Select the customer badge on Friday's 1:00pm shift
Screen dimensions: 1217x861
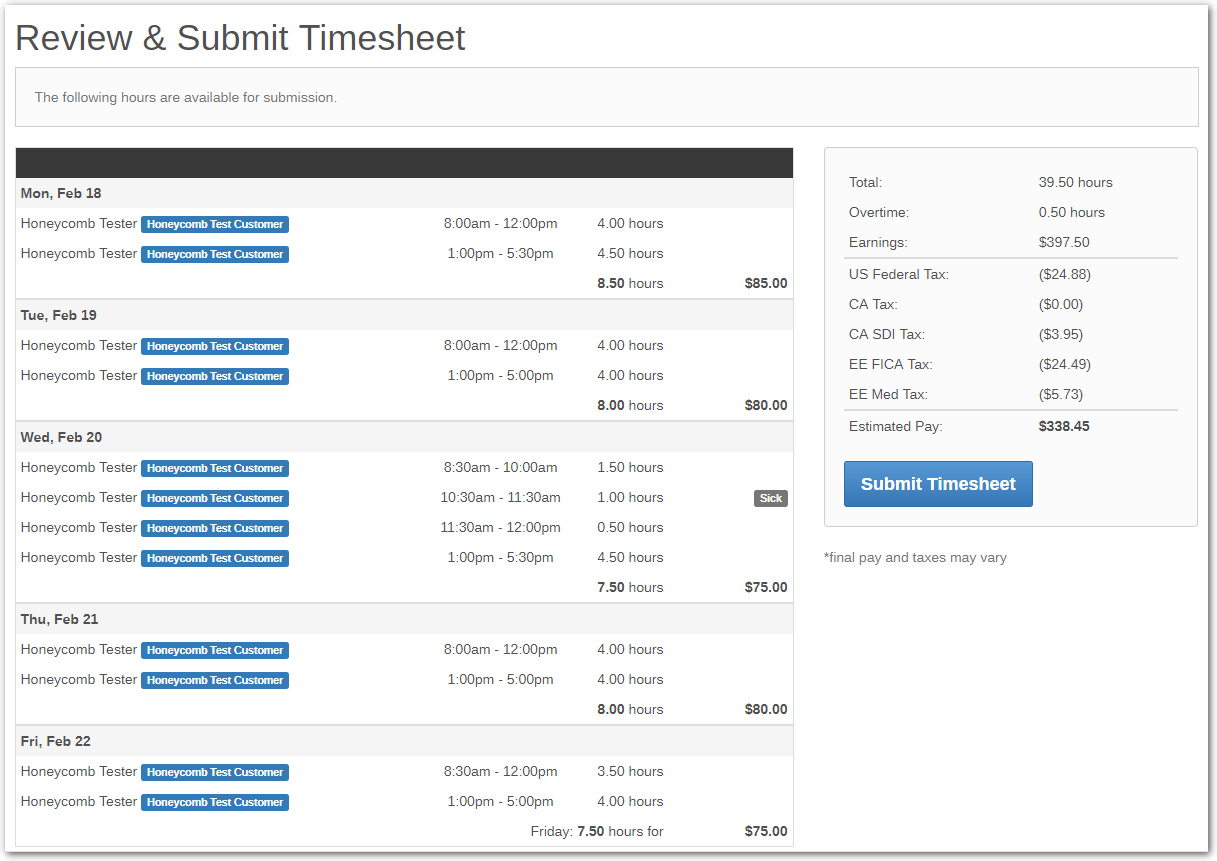point(214,802)
